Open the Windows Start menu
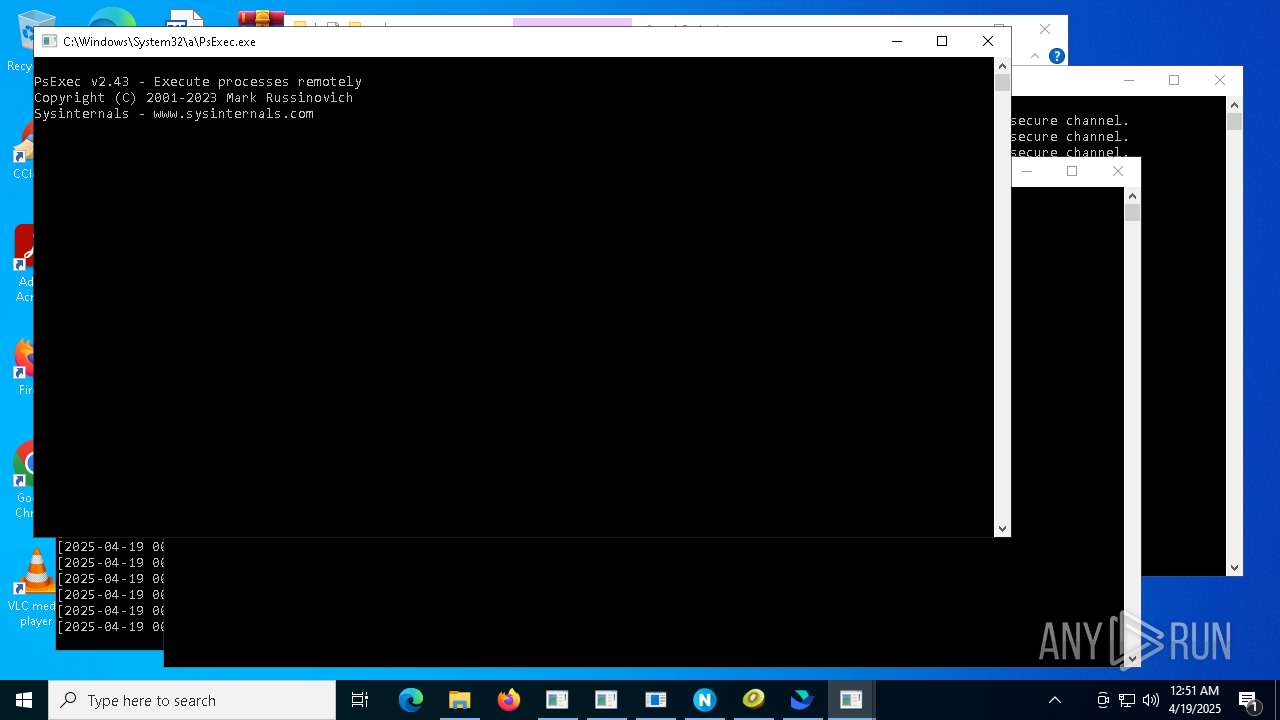The width and height of the screenshot is (1280, 720). point(24,700)
